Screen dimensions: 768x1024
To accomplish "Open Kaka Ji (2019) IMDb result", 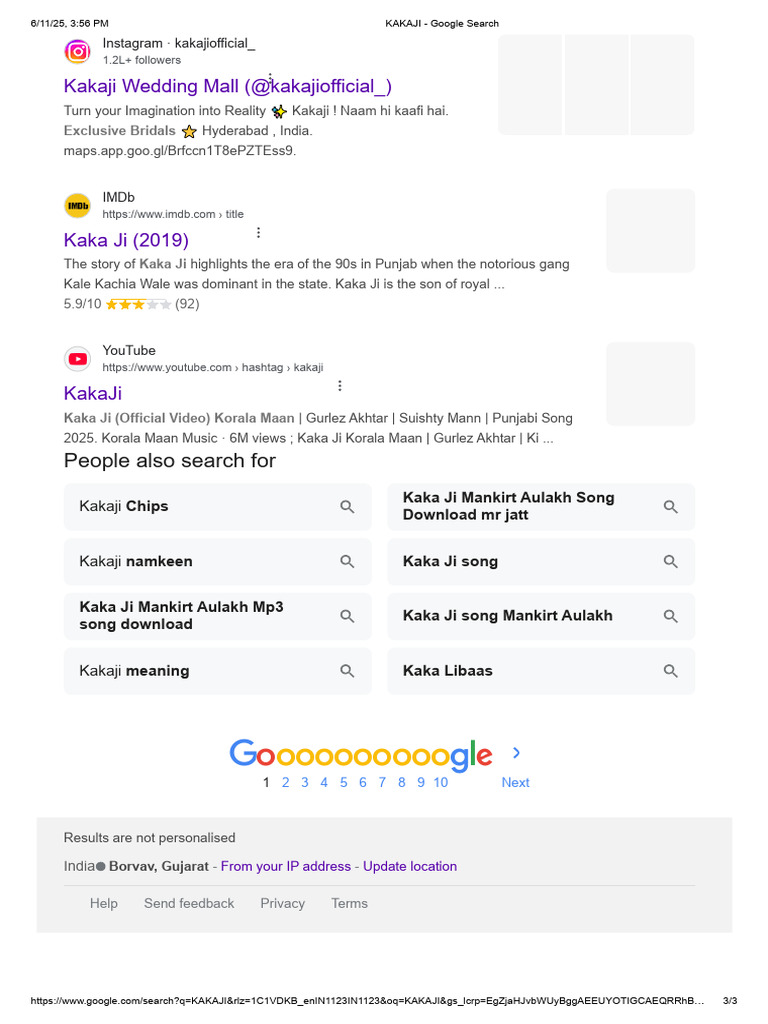I will click(126, 240).
